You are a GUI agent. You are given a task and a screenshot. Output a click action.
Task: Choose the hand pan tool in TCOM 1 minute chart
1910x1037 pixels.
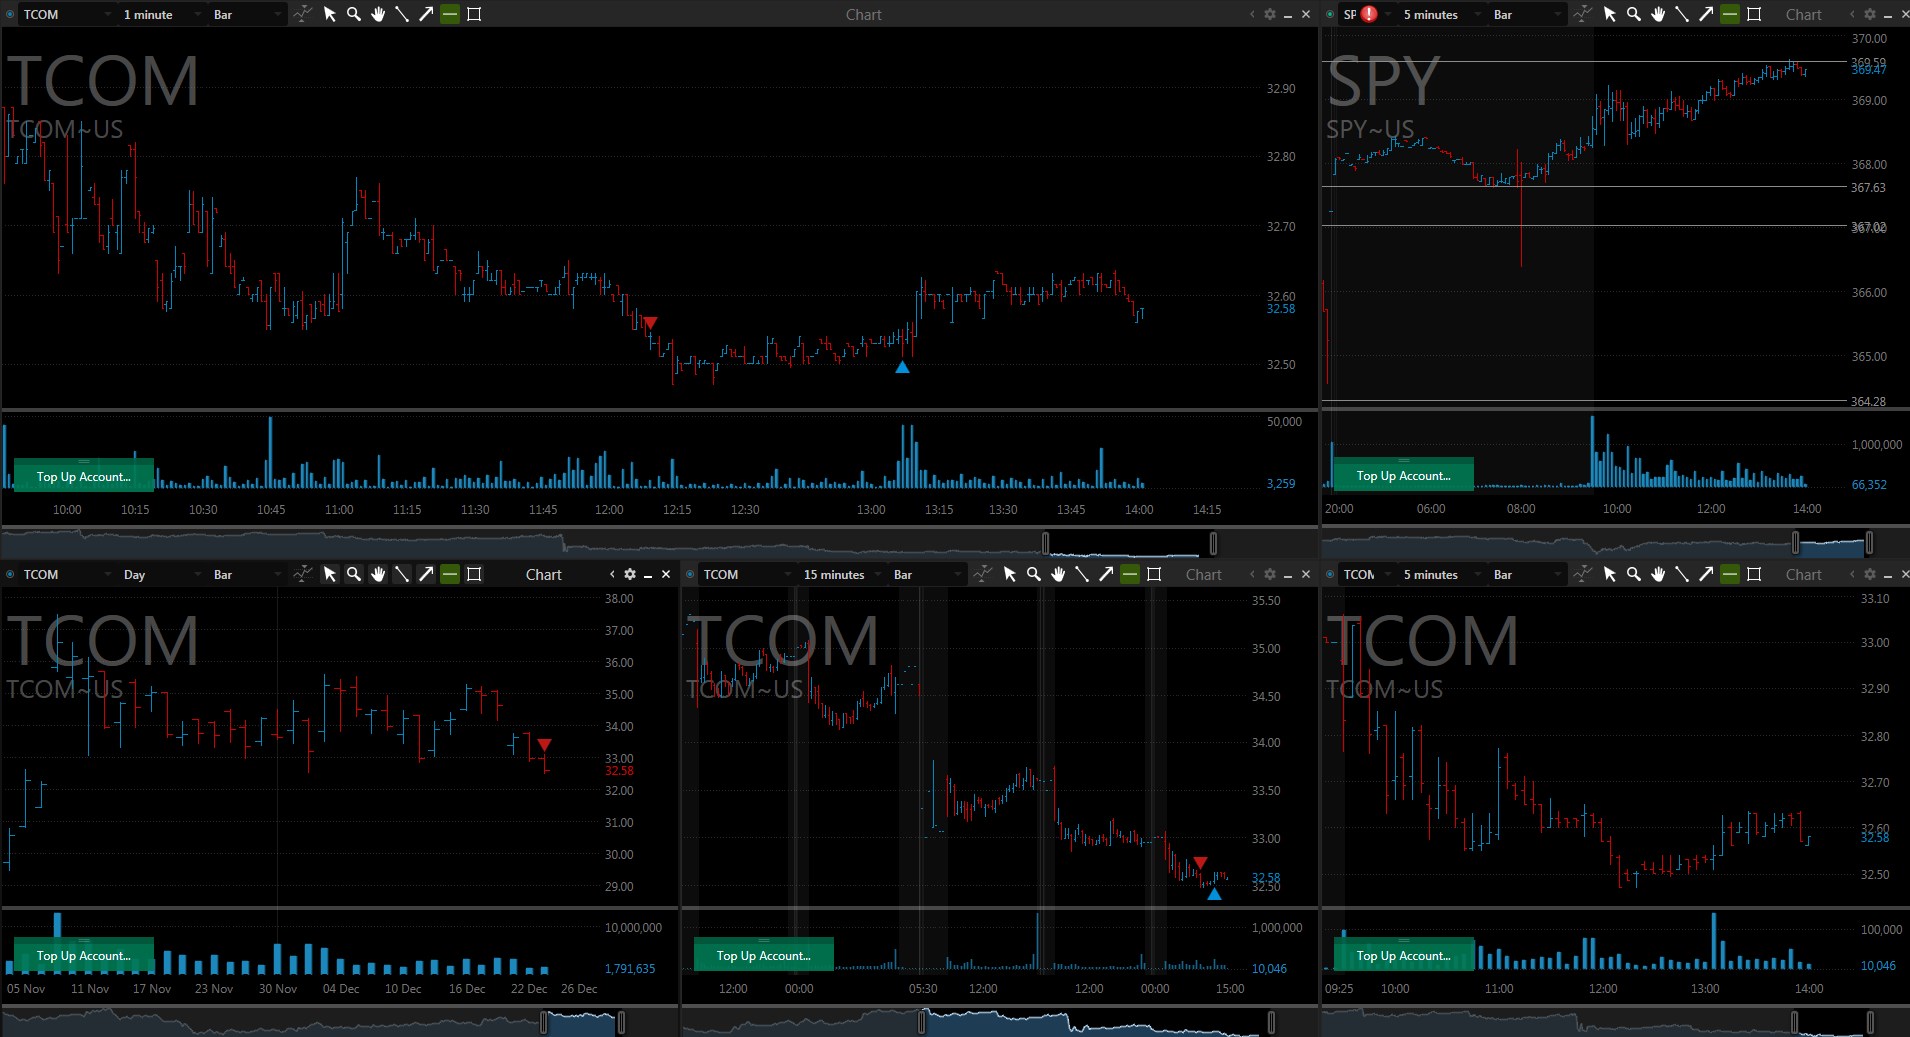(x=378, y=14)
